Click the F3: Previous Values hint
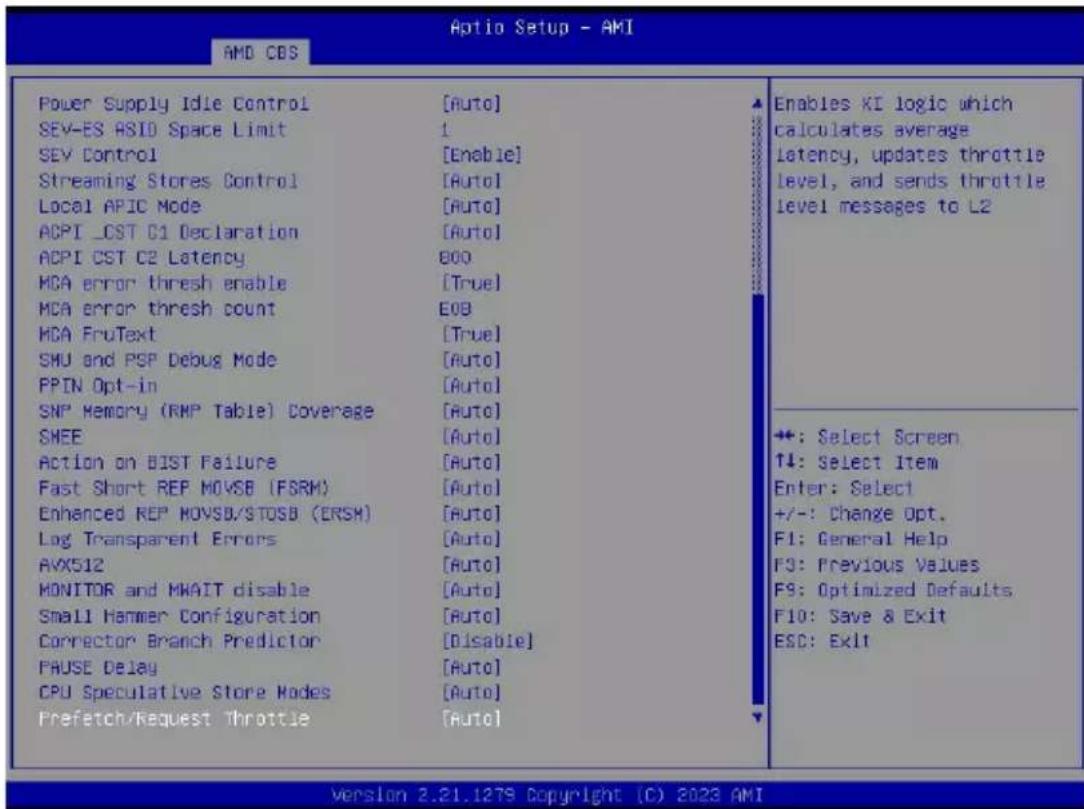The image size is (1084, 809). click(876, 564)
